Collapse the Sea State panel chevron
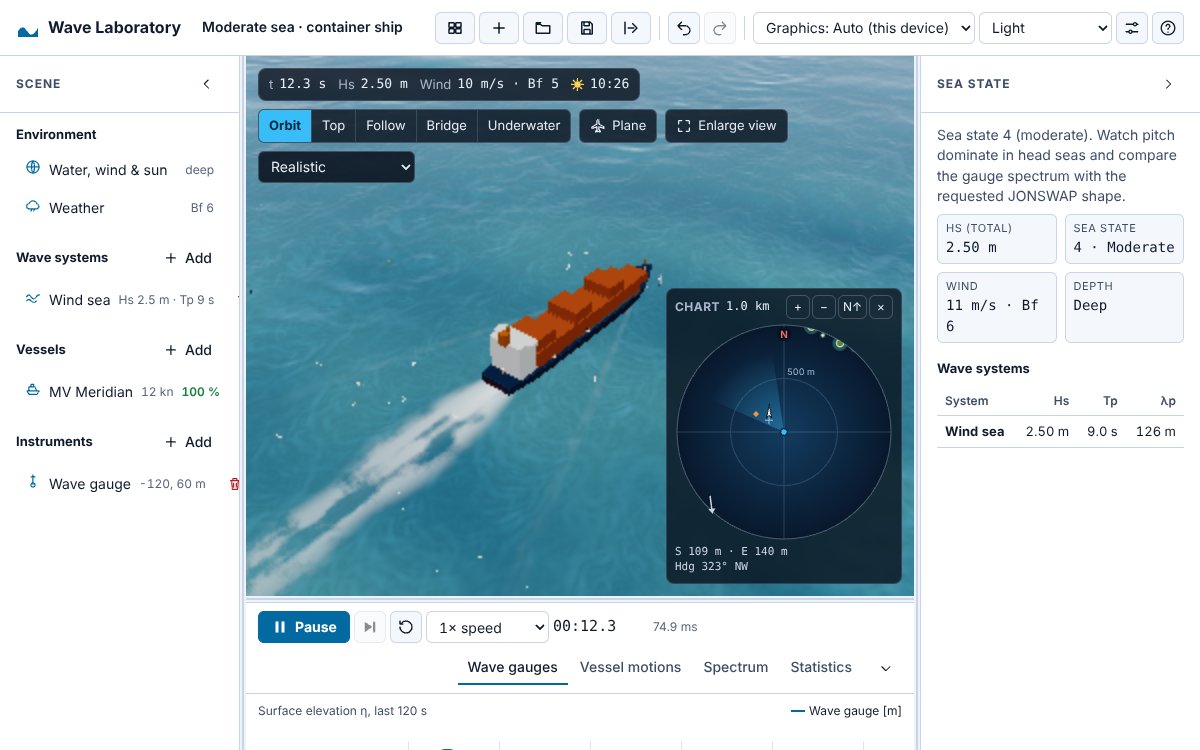1200x750 pixels. point(1168,84)
